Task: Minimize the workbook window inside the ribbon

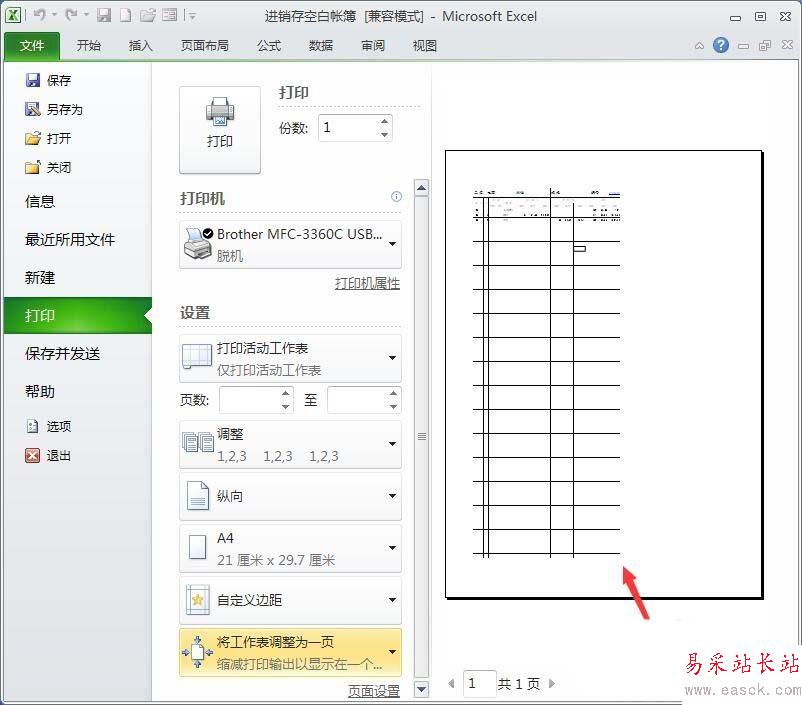Action: [x=743, y=46]
